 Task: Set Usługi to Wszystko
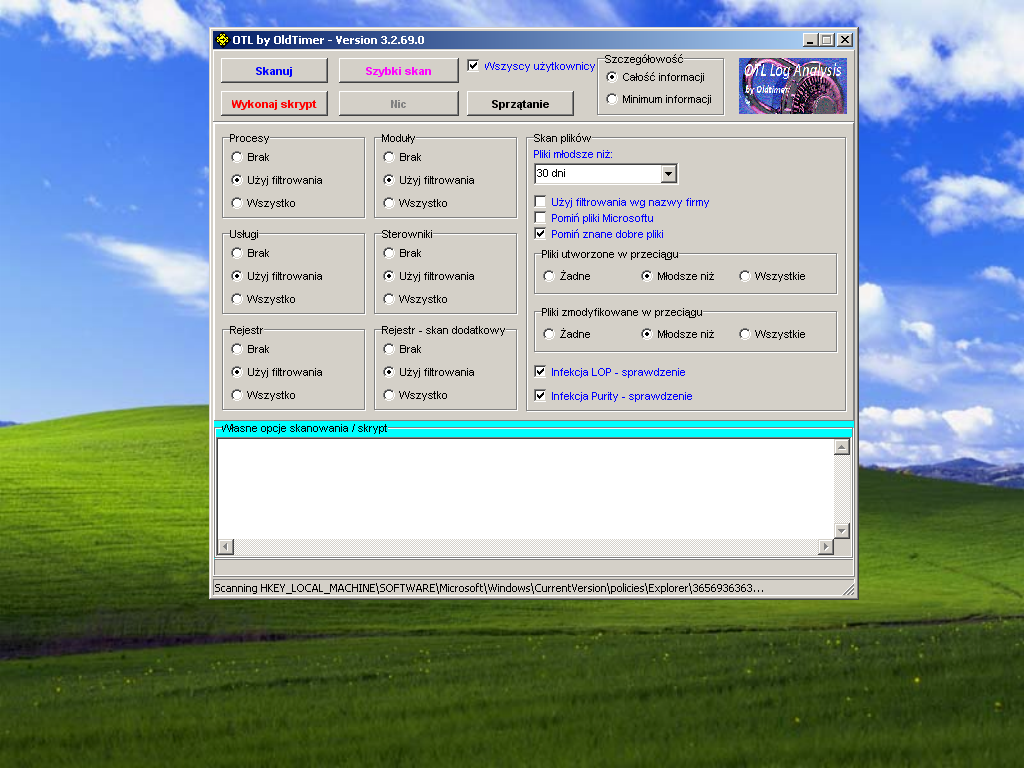(x=237, y=299)
